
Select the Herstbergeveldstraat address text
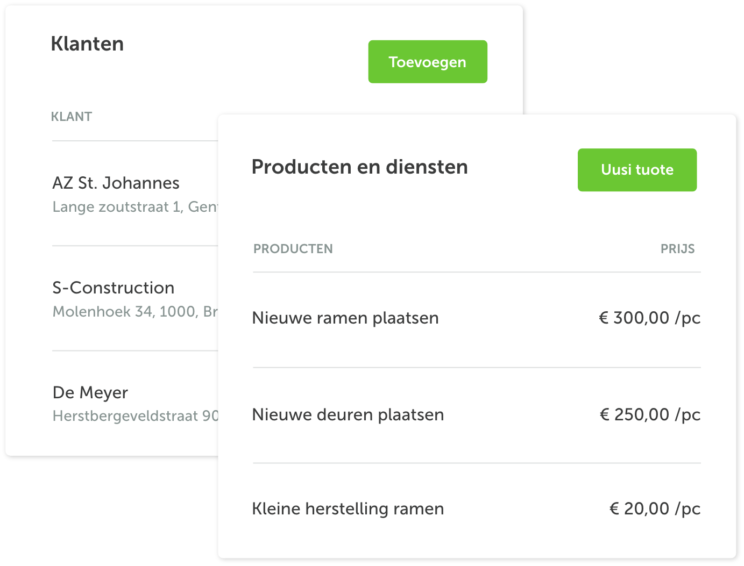[135, 416]
